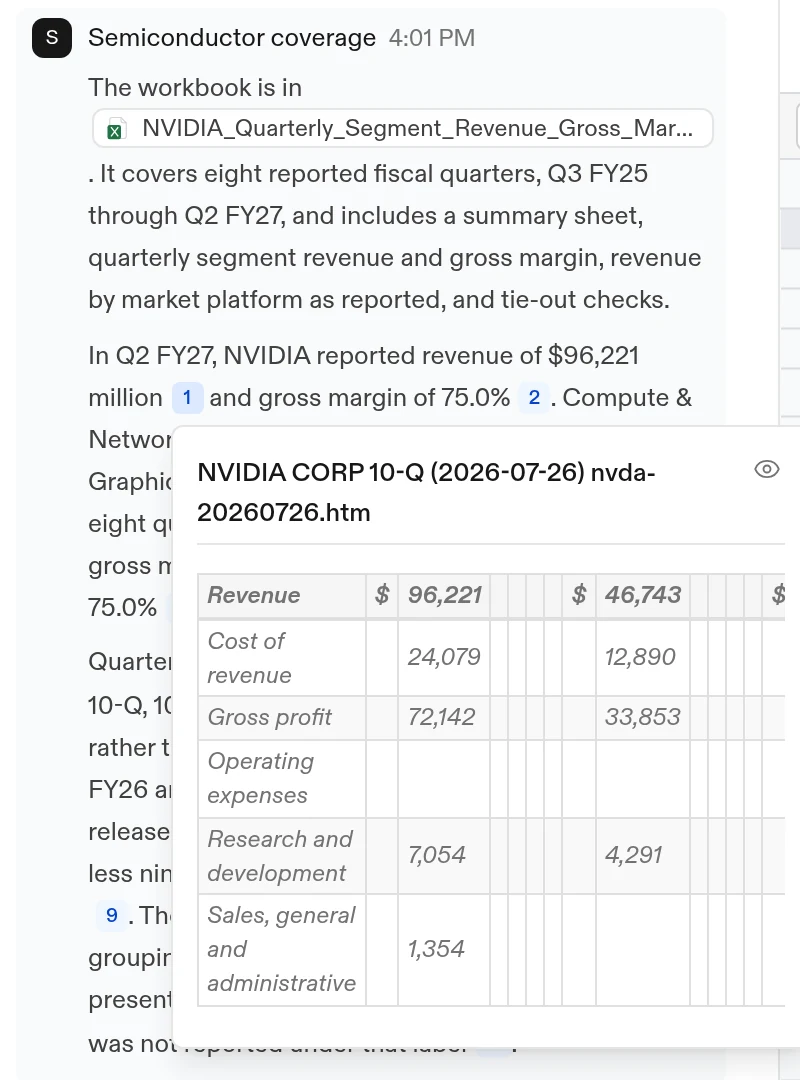
Task: Open citation 9 in the last paragraph
Action: (112, 915)
